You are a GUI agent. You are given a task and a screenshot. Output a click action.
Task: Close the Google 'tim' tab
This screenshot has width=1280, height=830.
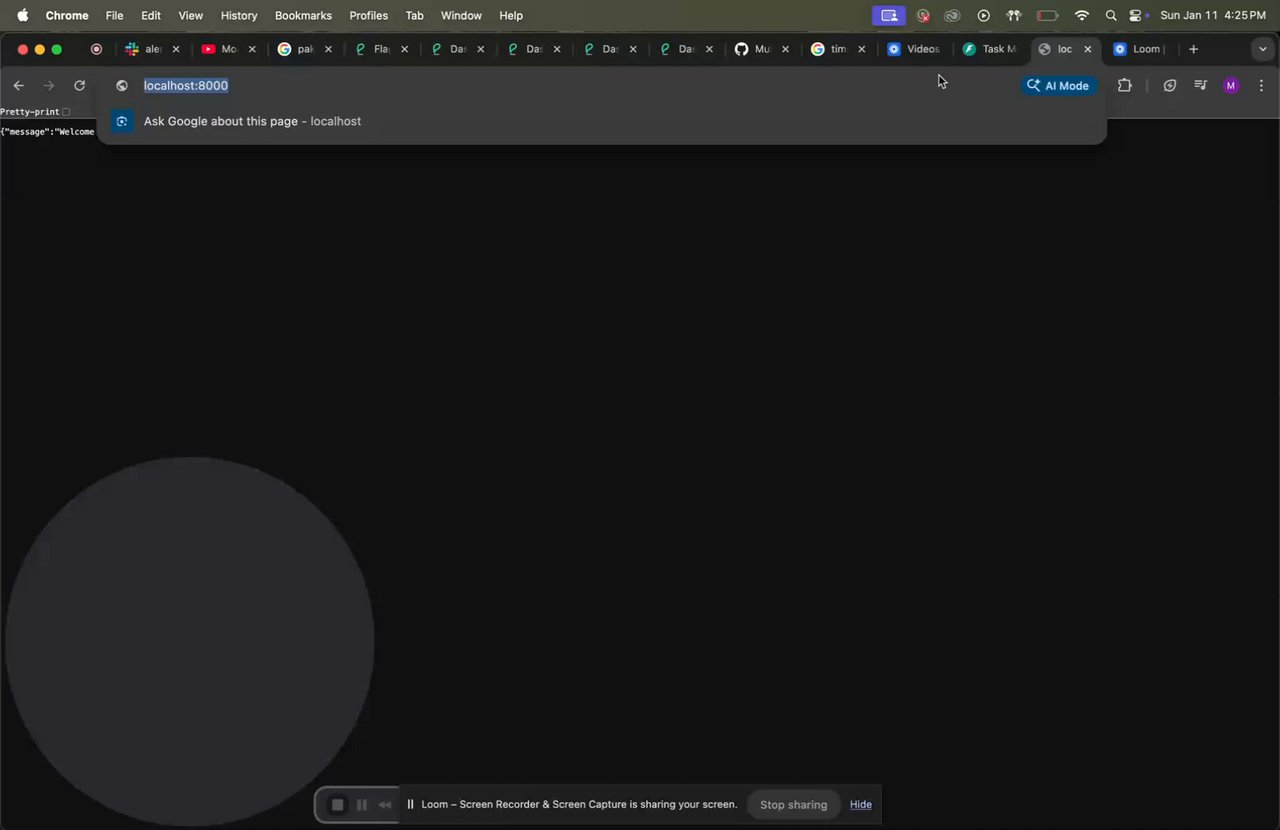[x=861, y=49]
